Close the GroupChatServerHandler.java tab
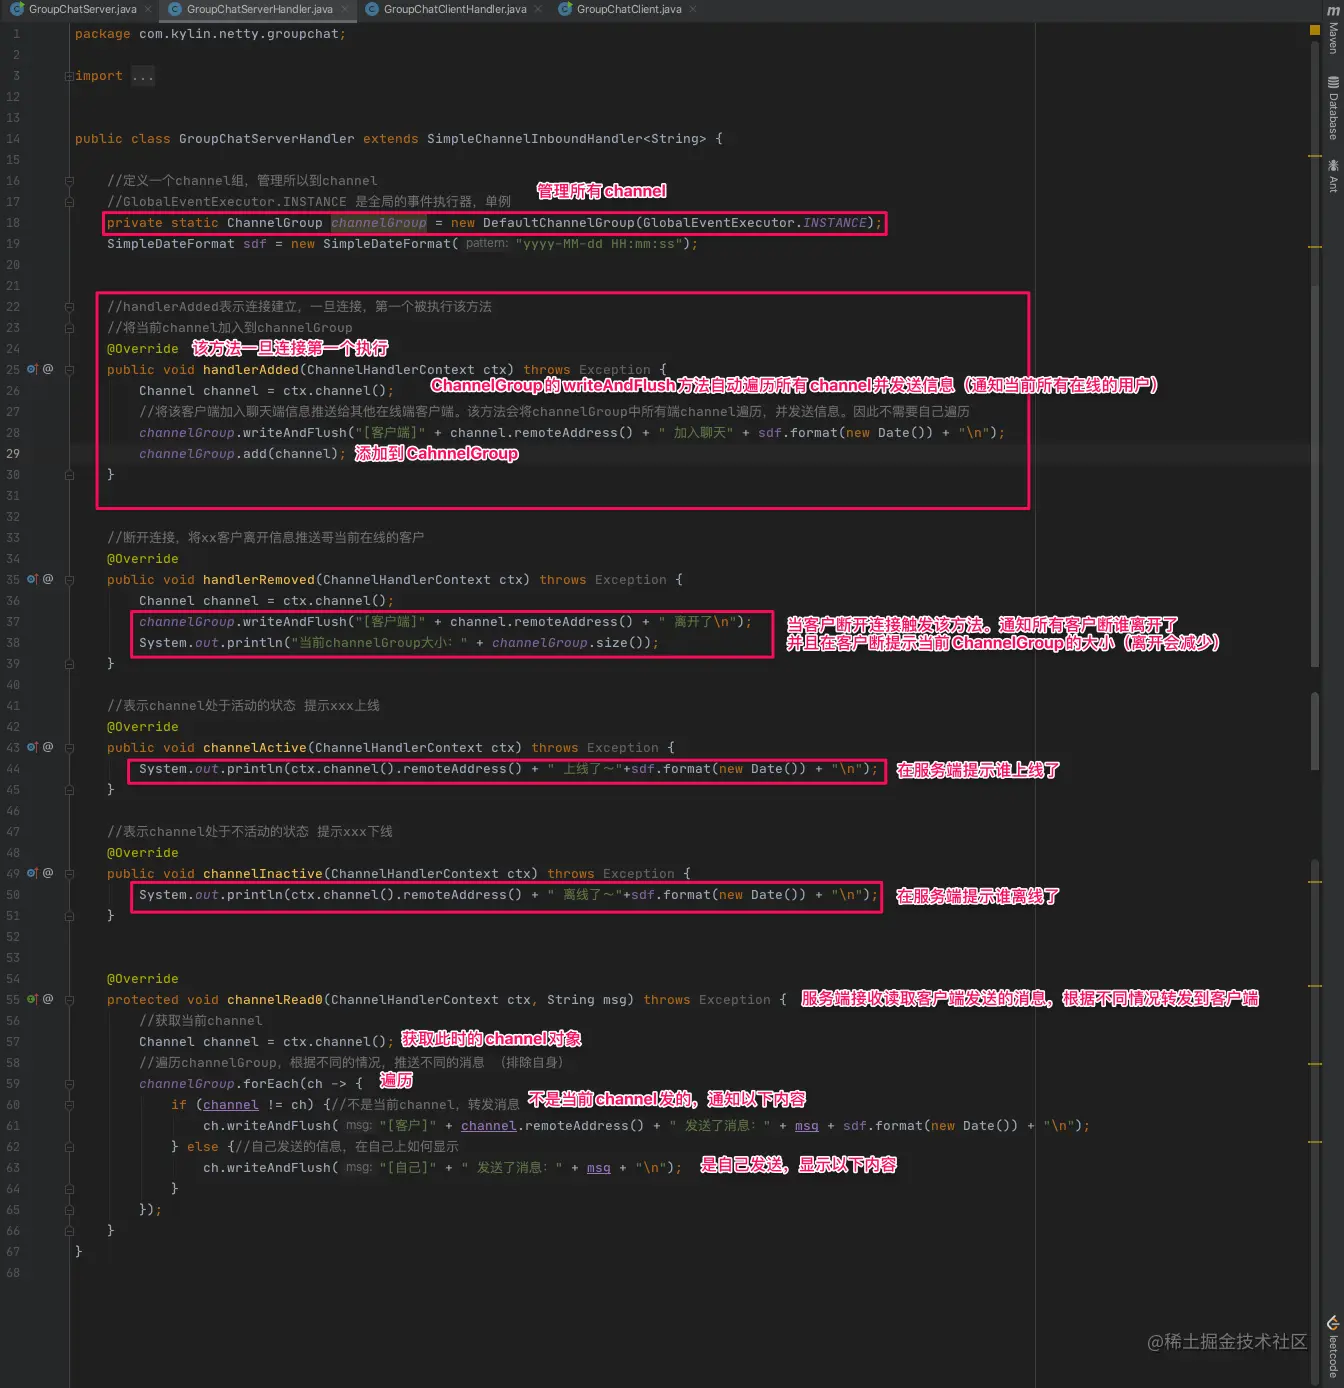Image resolution: width=1344 pixels, height=1388 pixels. [x=345, y=9]
